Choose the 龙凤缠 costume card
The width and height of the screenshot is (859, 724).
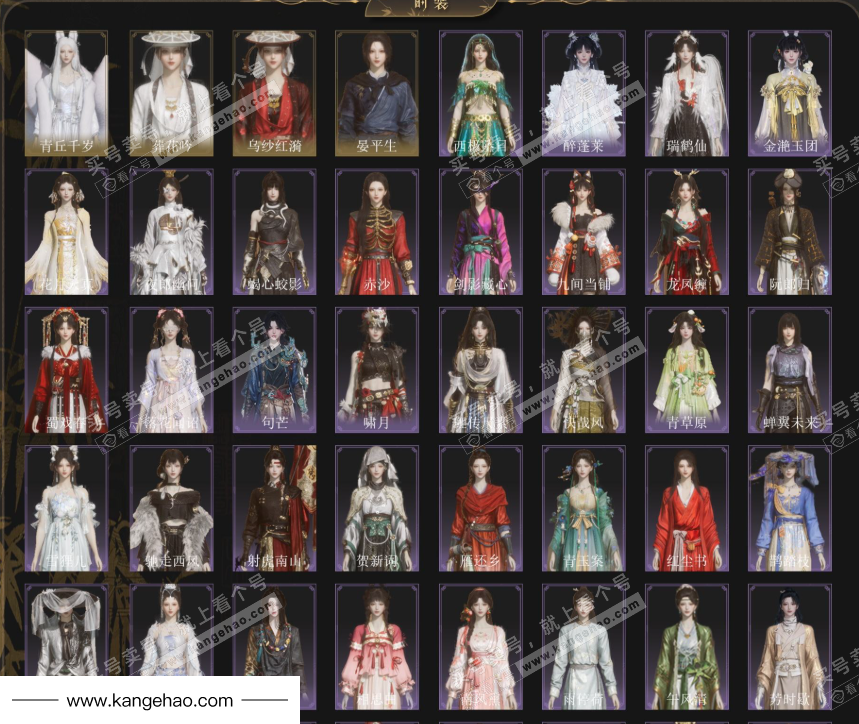[686, 232]
